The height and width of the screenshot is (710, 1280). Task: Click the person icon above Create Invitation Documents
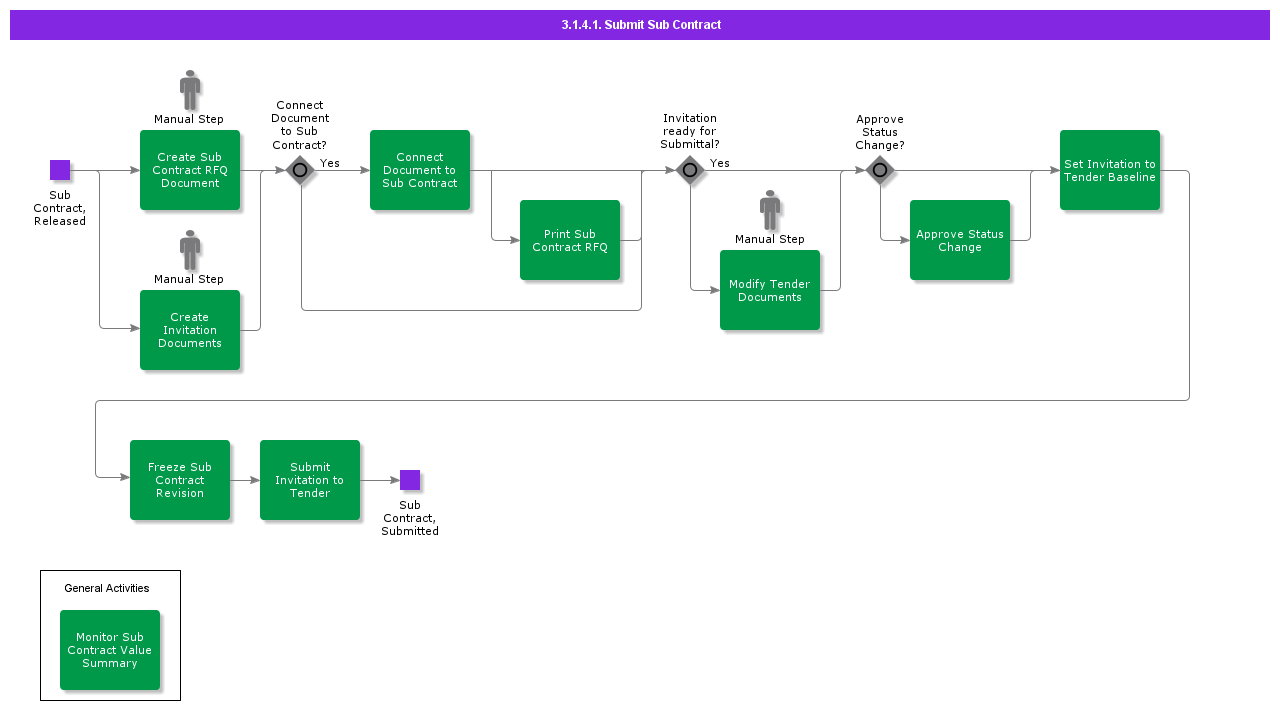pos(190,250)
